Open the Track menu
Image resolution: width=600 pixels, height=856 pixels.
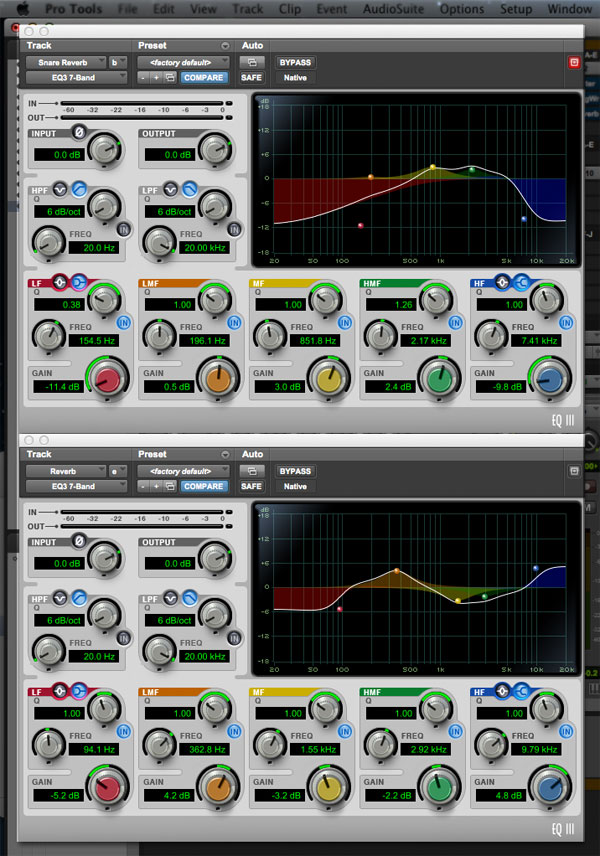[247, 9]
